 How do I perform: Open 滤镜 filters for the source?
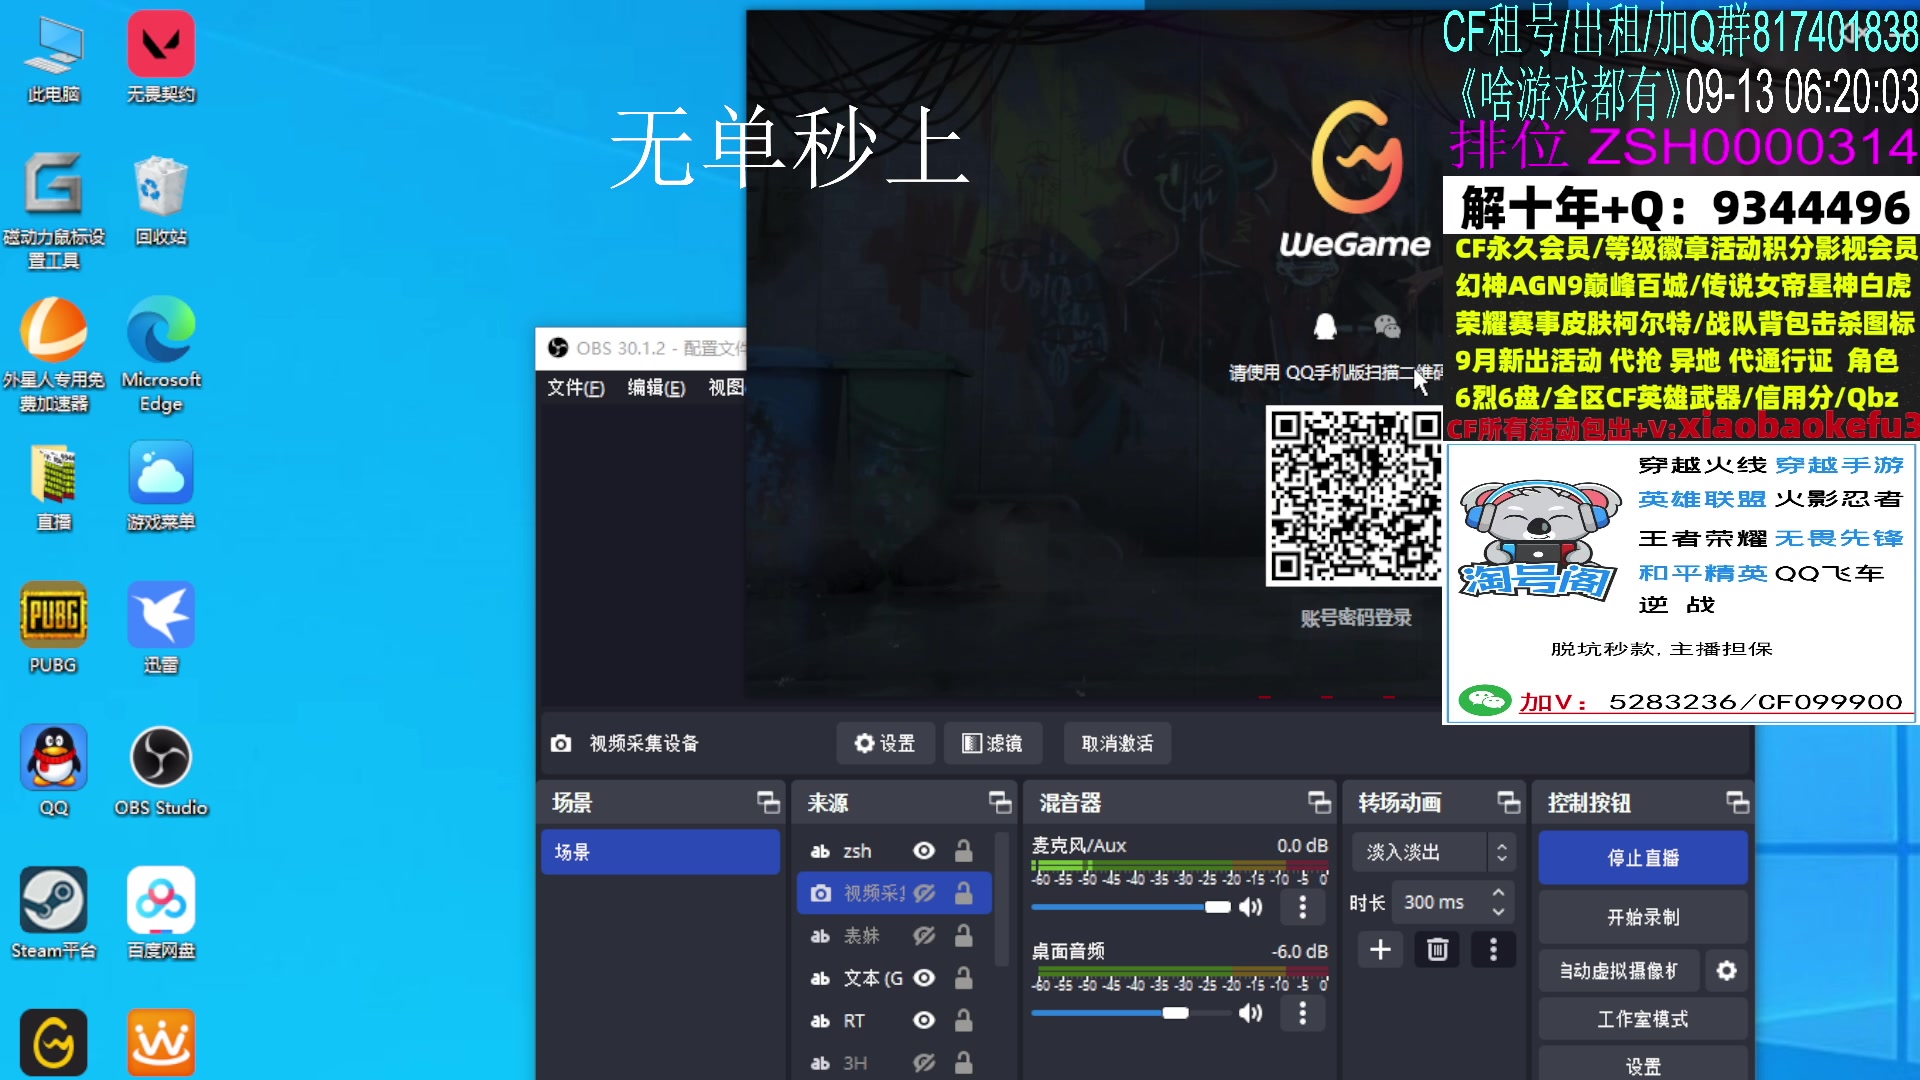[992, 743]
